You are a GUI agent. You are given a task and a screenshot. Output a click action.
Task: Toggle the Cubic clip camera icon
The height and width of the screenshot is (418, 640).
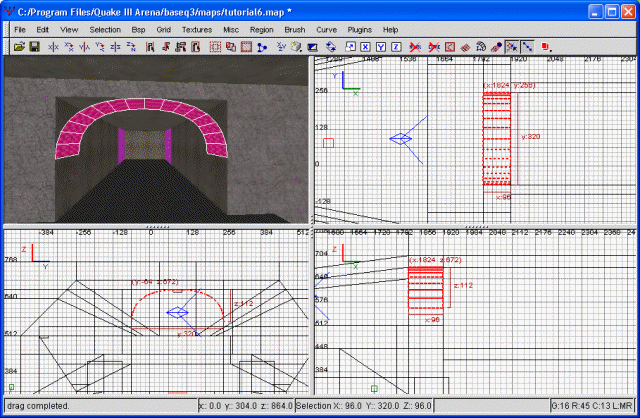[x=312, y=47]
